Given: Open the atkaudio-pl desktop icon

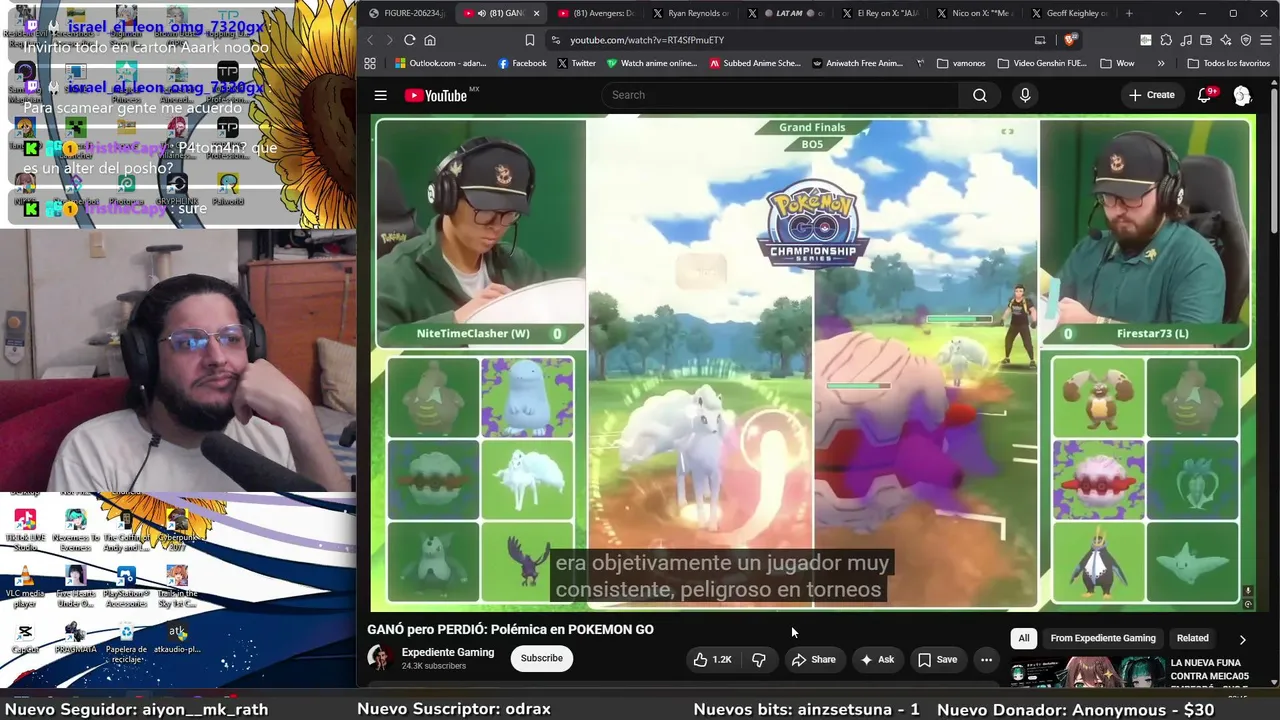Looking at the screenshot, I should (177, 638).
